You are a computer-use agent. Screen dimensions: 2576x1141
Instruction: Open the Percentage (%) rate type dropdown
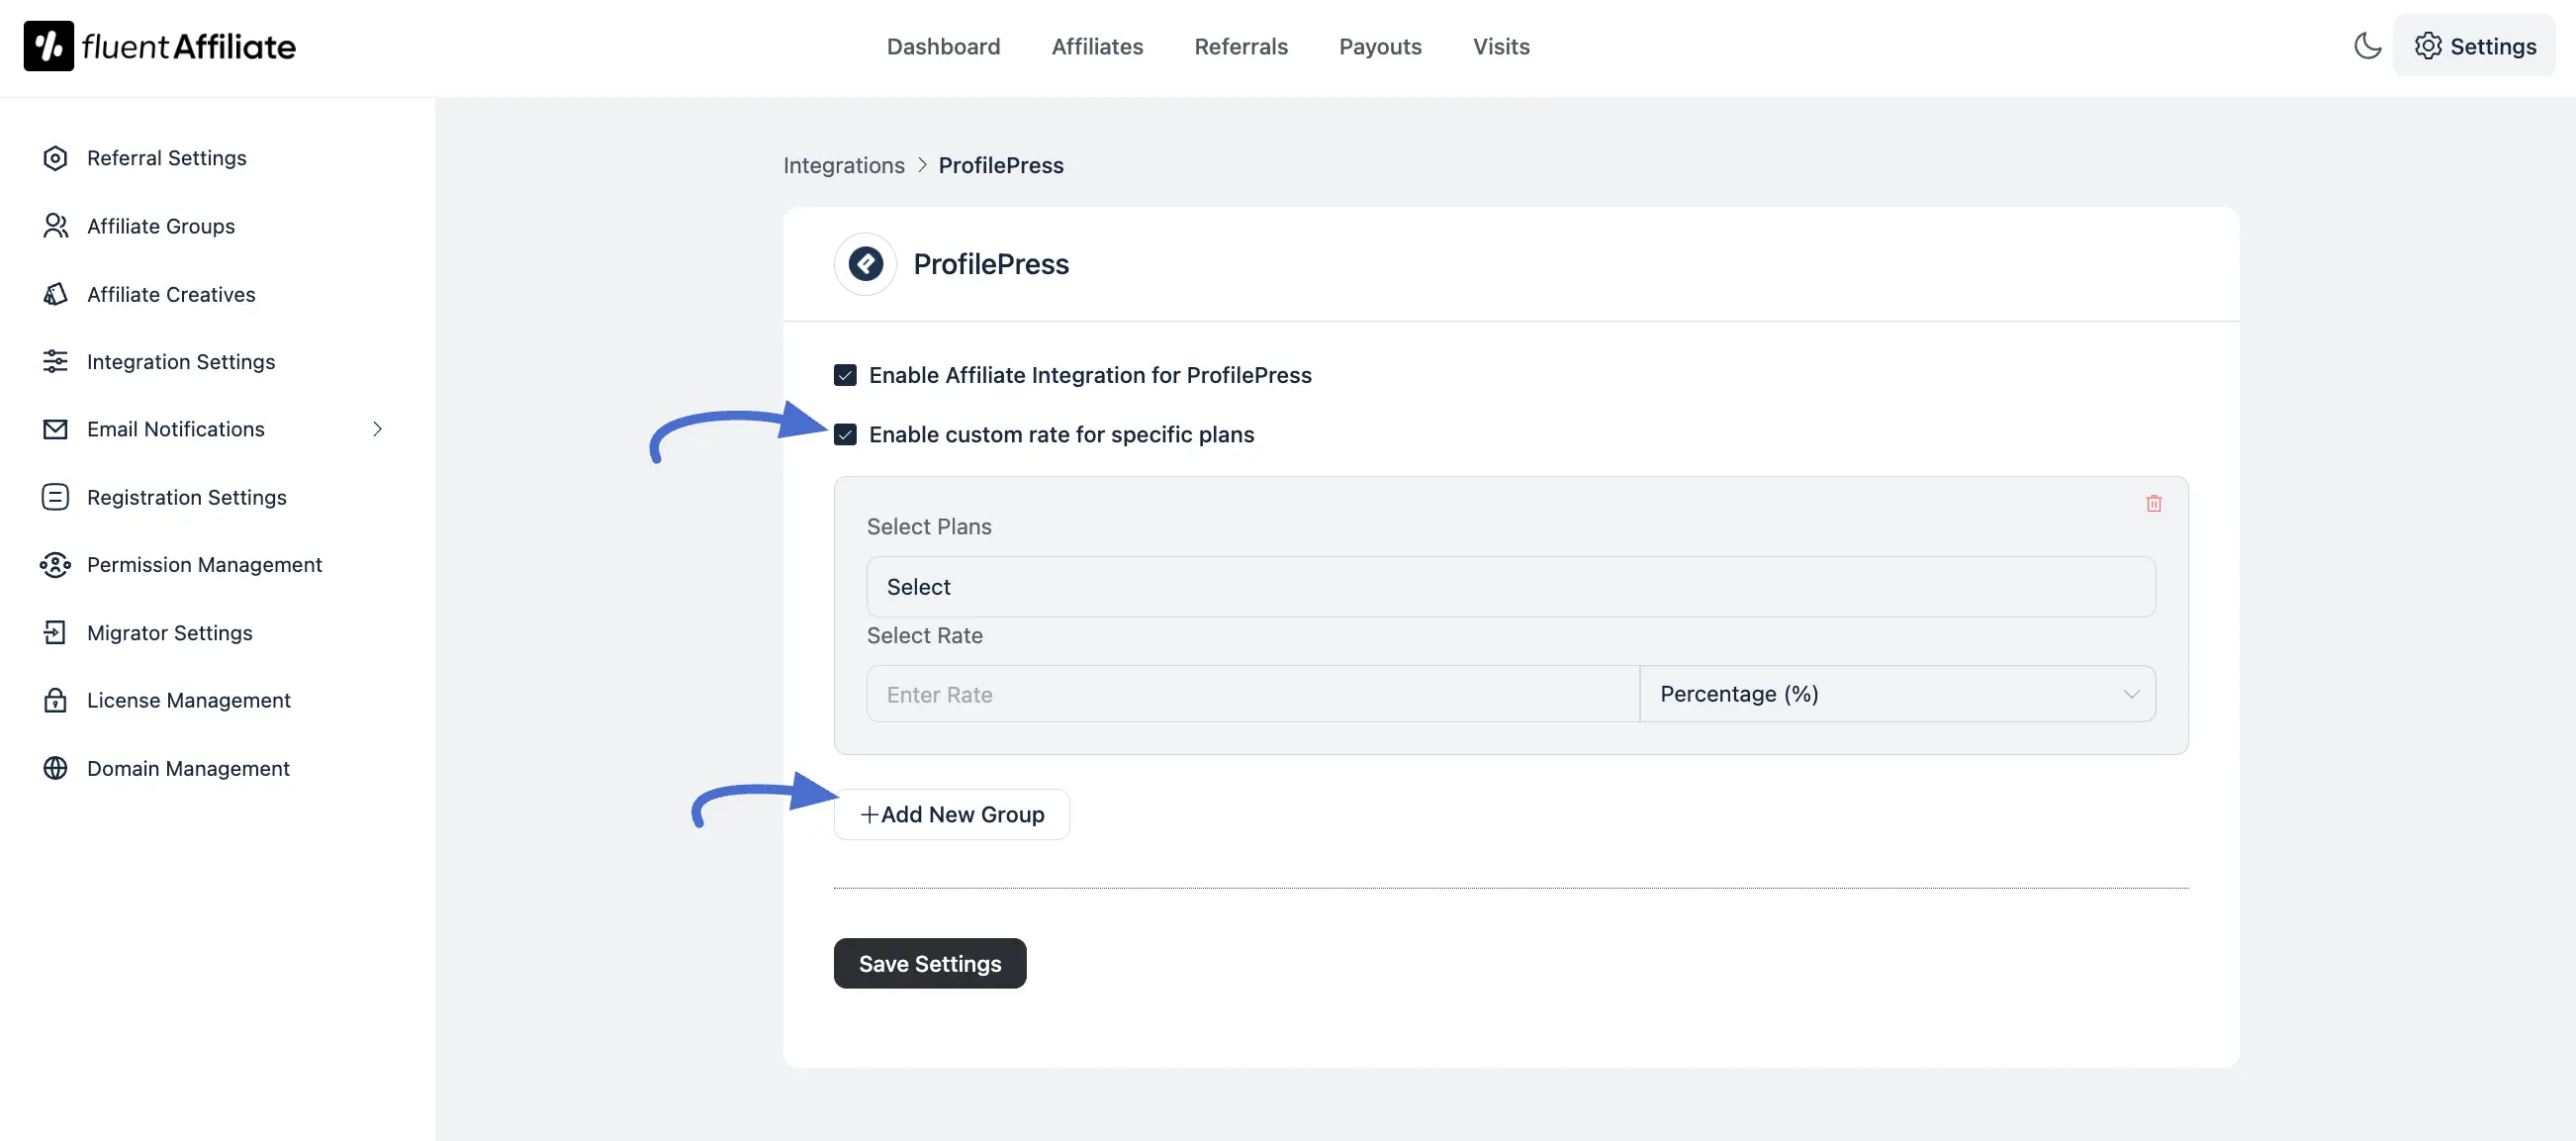pos(1897,693)
